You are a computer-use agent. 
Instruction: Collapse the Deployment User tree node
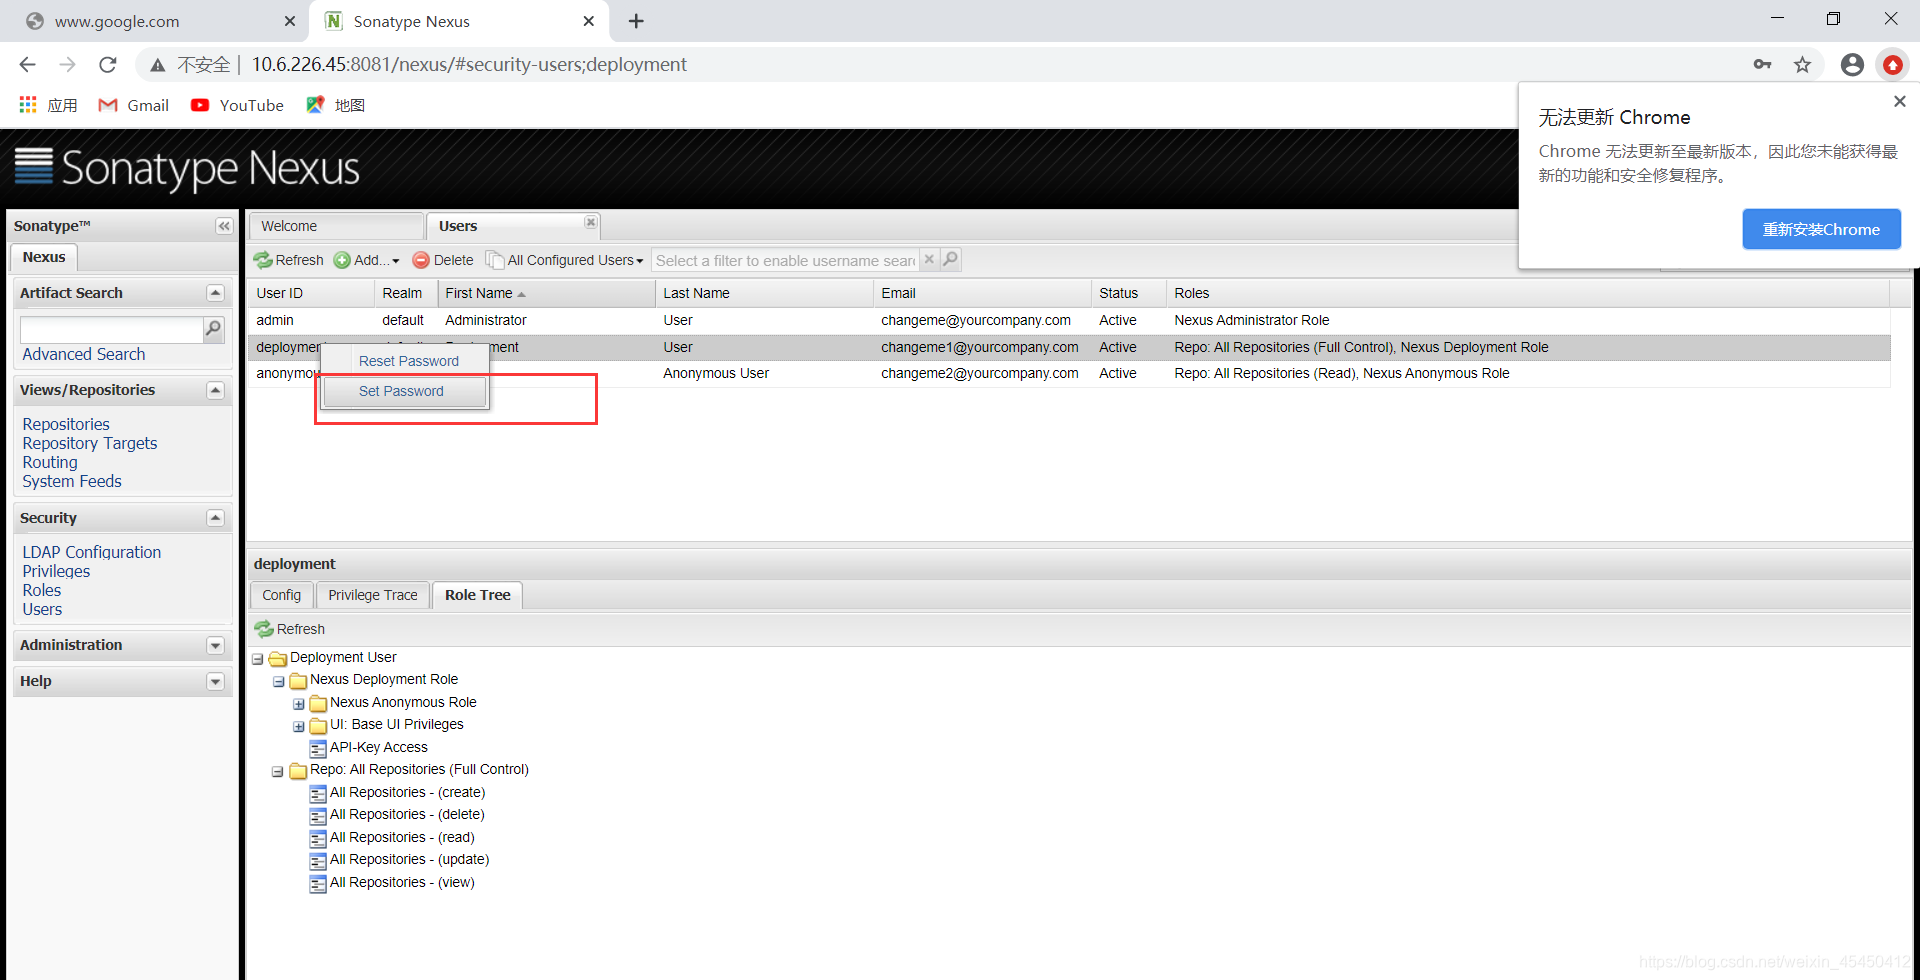point(257,659)
